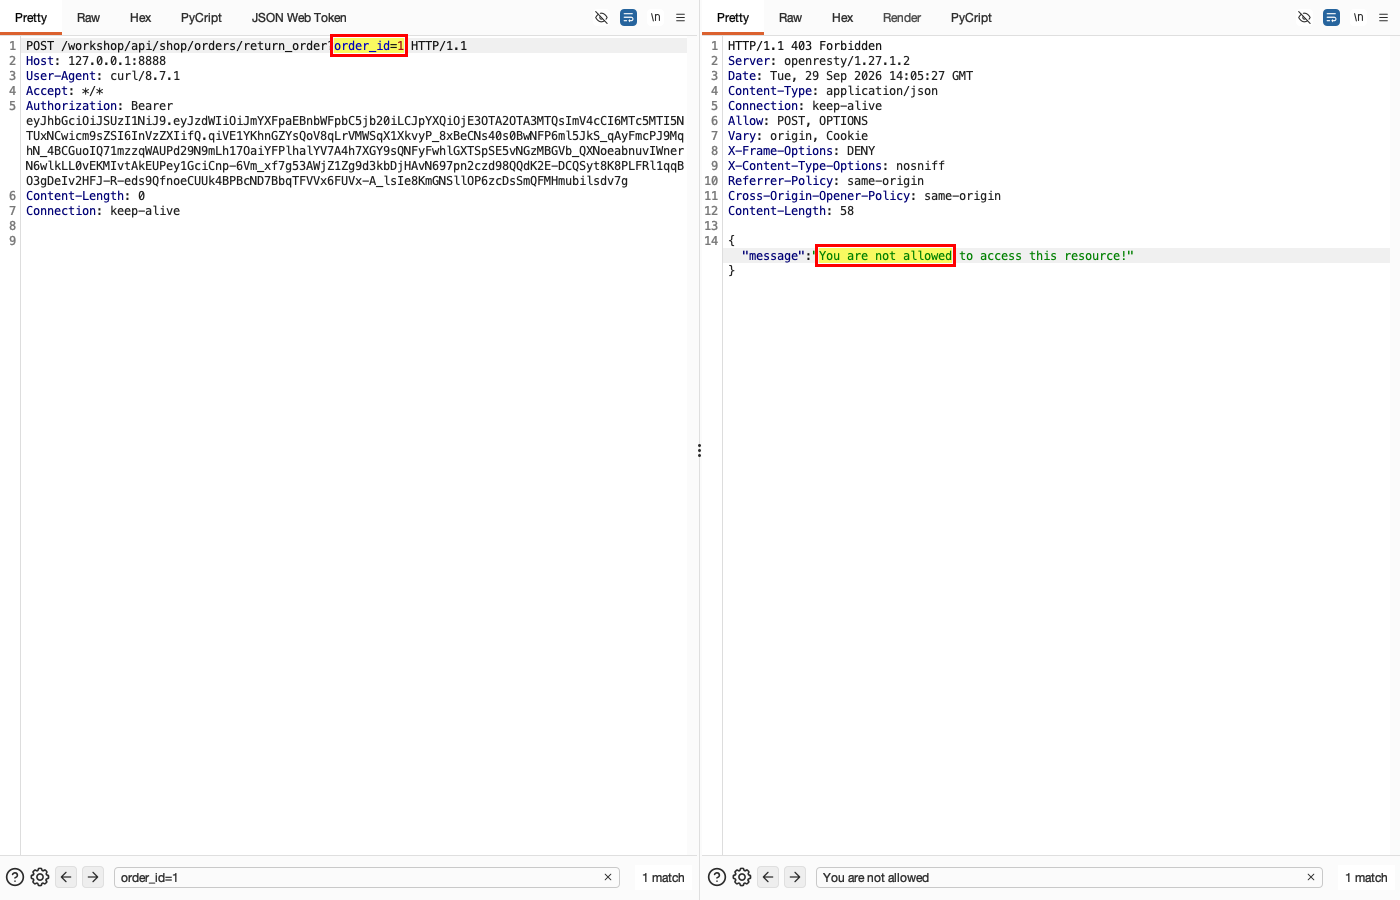Open response search settings gear
The height and width of the screenshot is (900, 1400).
point(742,877)
